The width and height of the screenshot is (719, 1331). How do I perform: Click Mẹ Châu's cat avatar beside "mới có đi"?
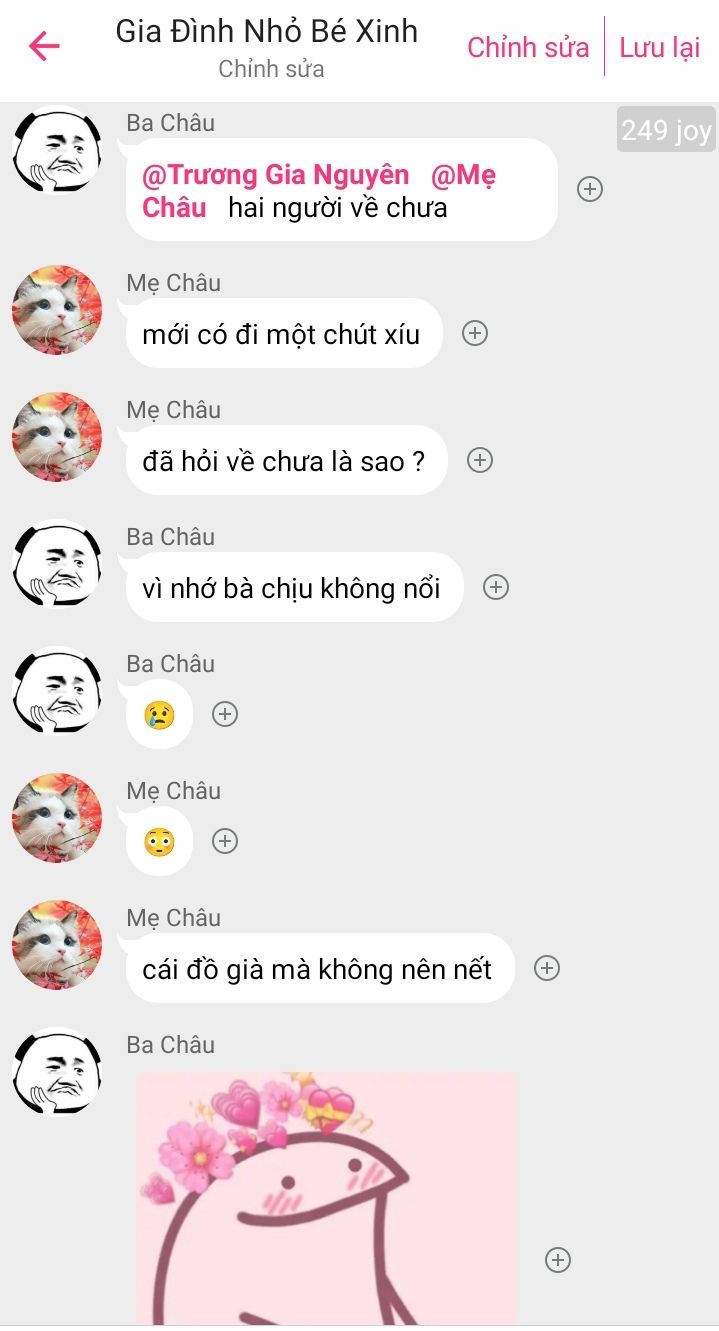[57, 310]
